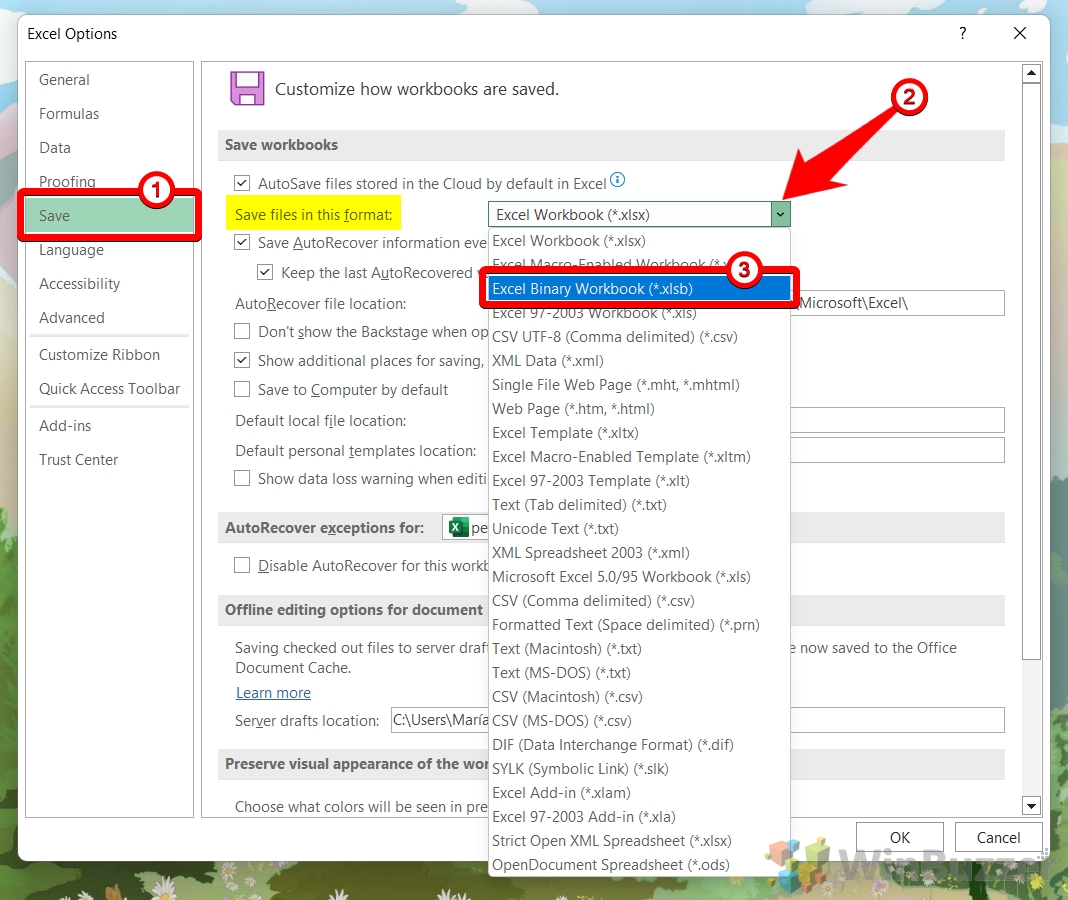This screenshot has width=1068, height=900.
Task: Switch to the Accessibility category
Action: 109,283
